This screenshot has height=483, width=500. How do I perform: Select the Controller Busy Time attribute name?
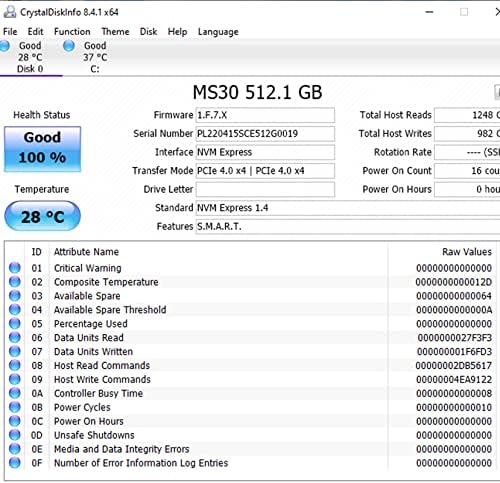[x=98, y=393]
